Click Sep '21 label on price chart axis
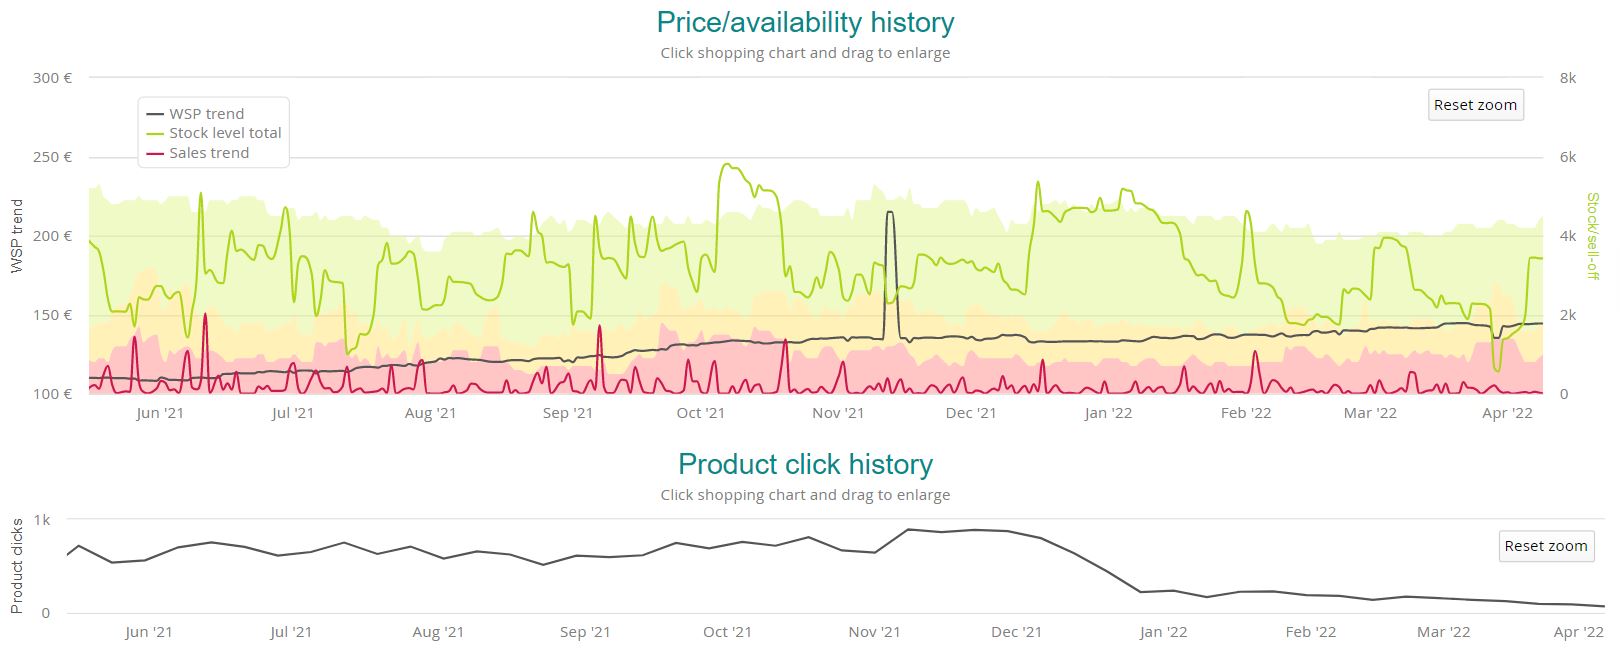This screenshot has width=1620, height=658. coord(568,413)
